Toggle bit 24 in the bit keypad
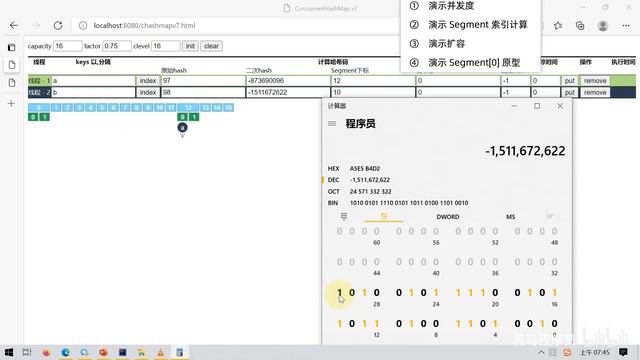Viewport: 640px width, 360px height. (x=436, y=293)
